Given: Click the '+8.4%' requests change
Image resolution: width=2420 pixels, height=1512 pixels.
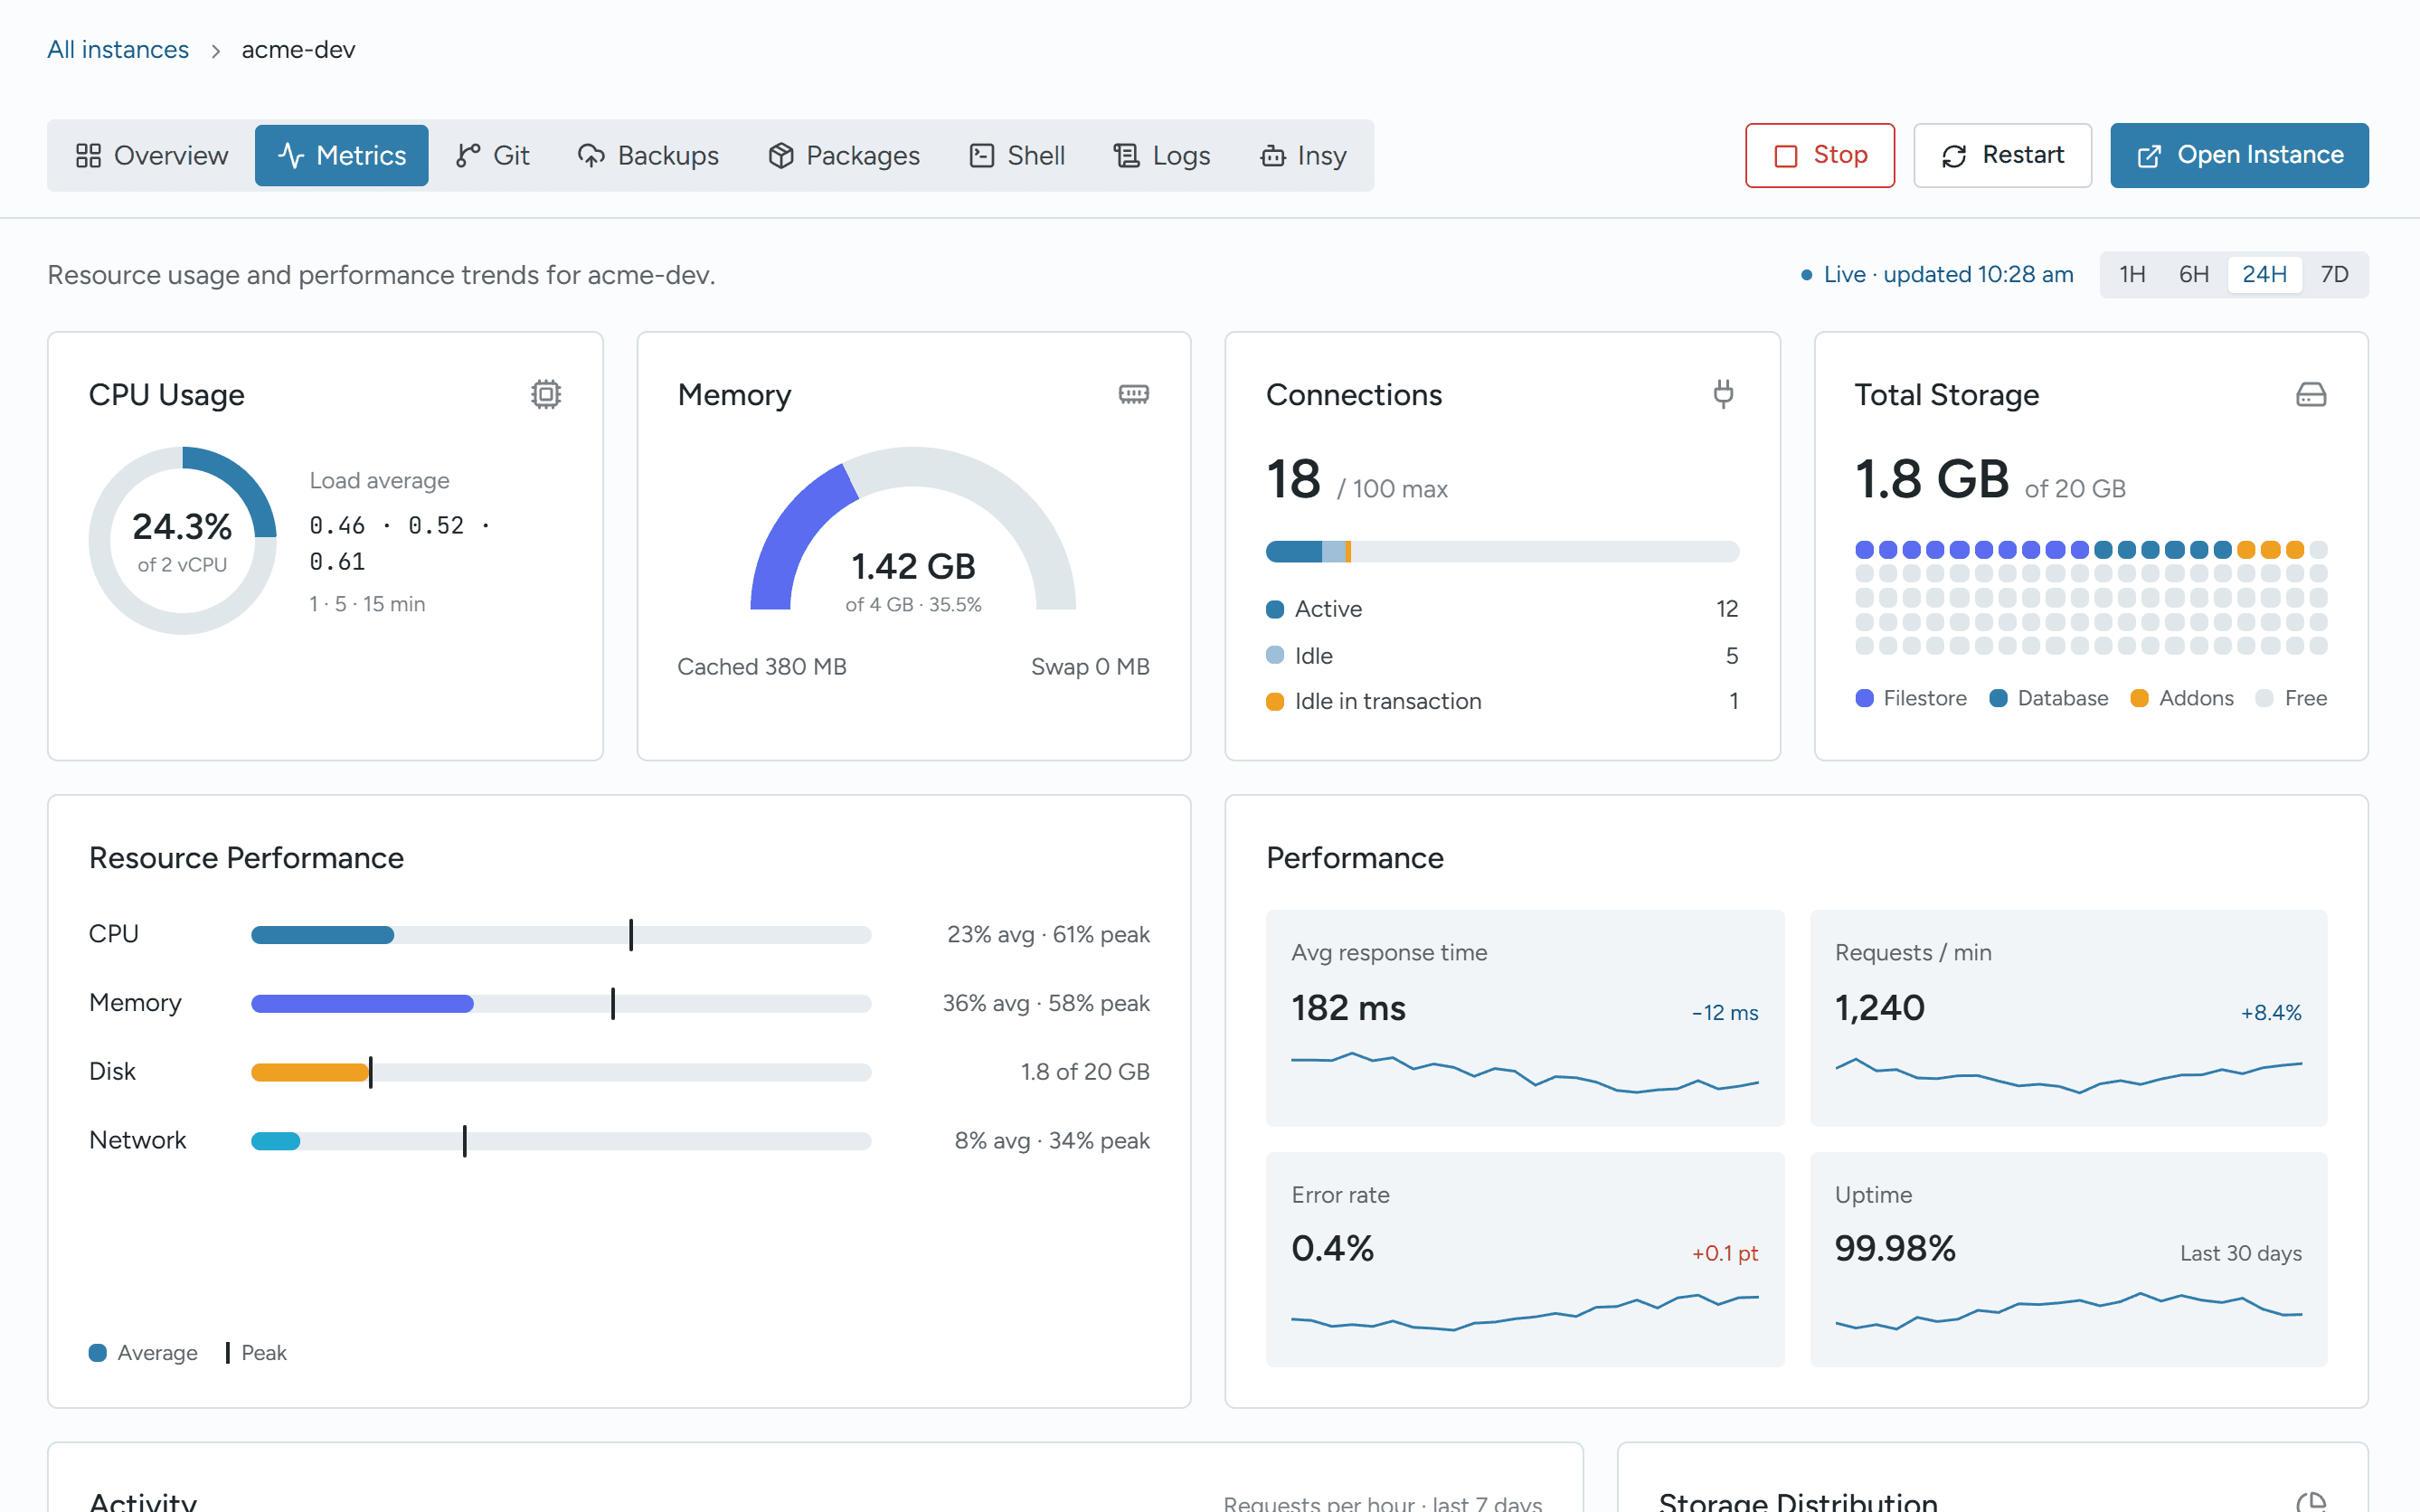Looking at the screenshot, I should (2271, 1012).
